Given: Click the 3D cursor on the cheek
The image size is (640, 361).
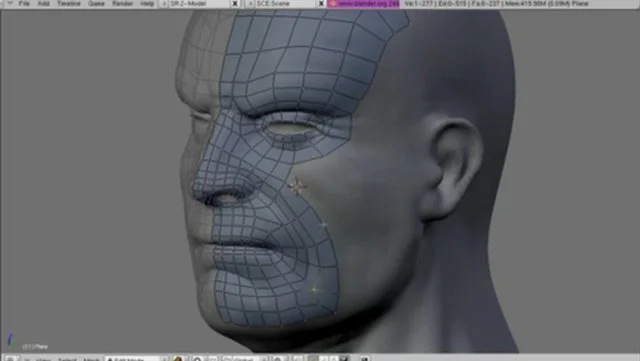Looking at the screenshot, I should pos(297,187).
